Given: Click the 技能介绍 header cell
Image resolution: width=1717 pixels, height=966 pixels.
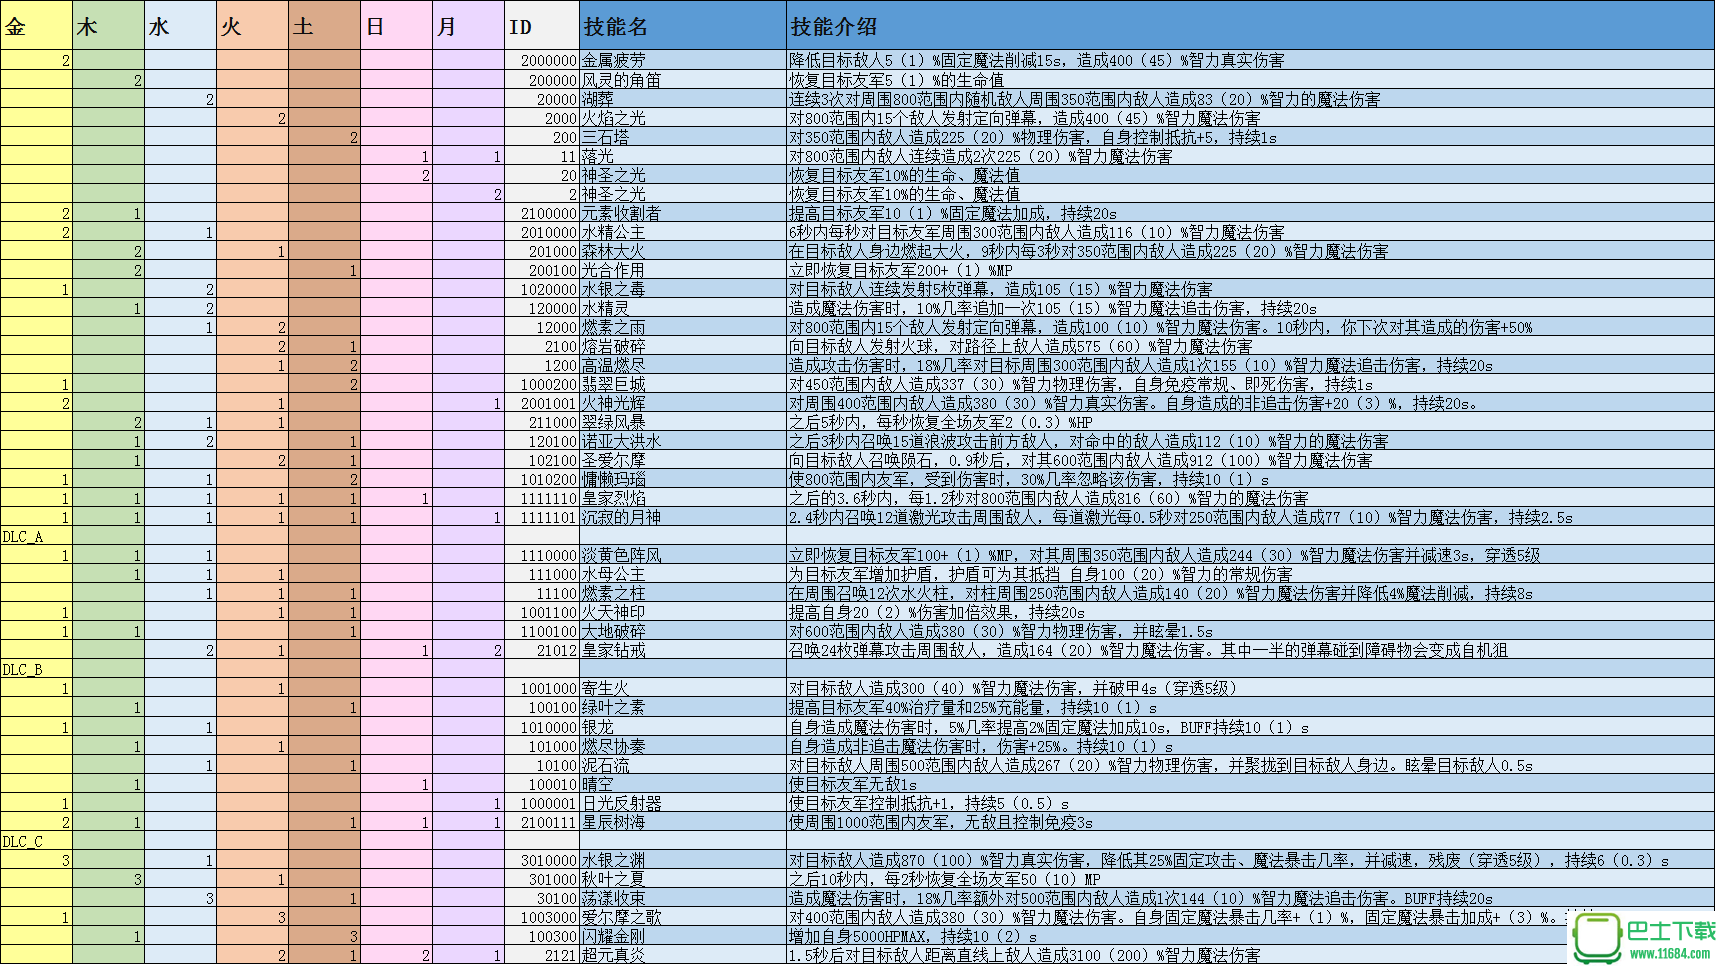Looking at the screenshot, I should click(x=1251, y=25).
